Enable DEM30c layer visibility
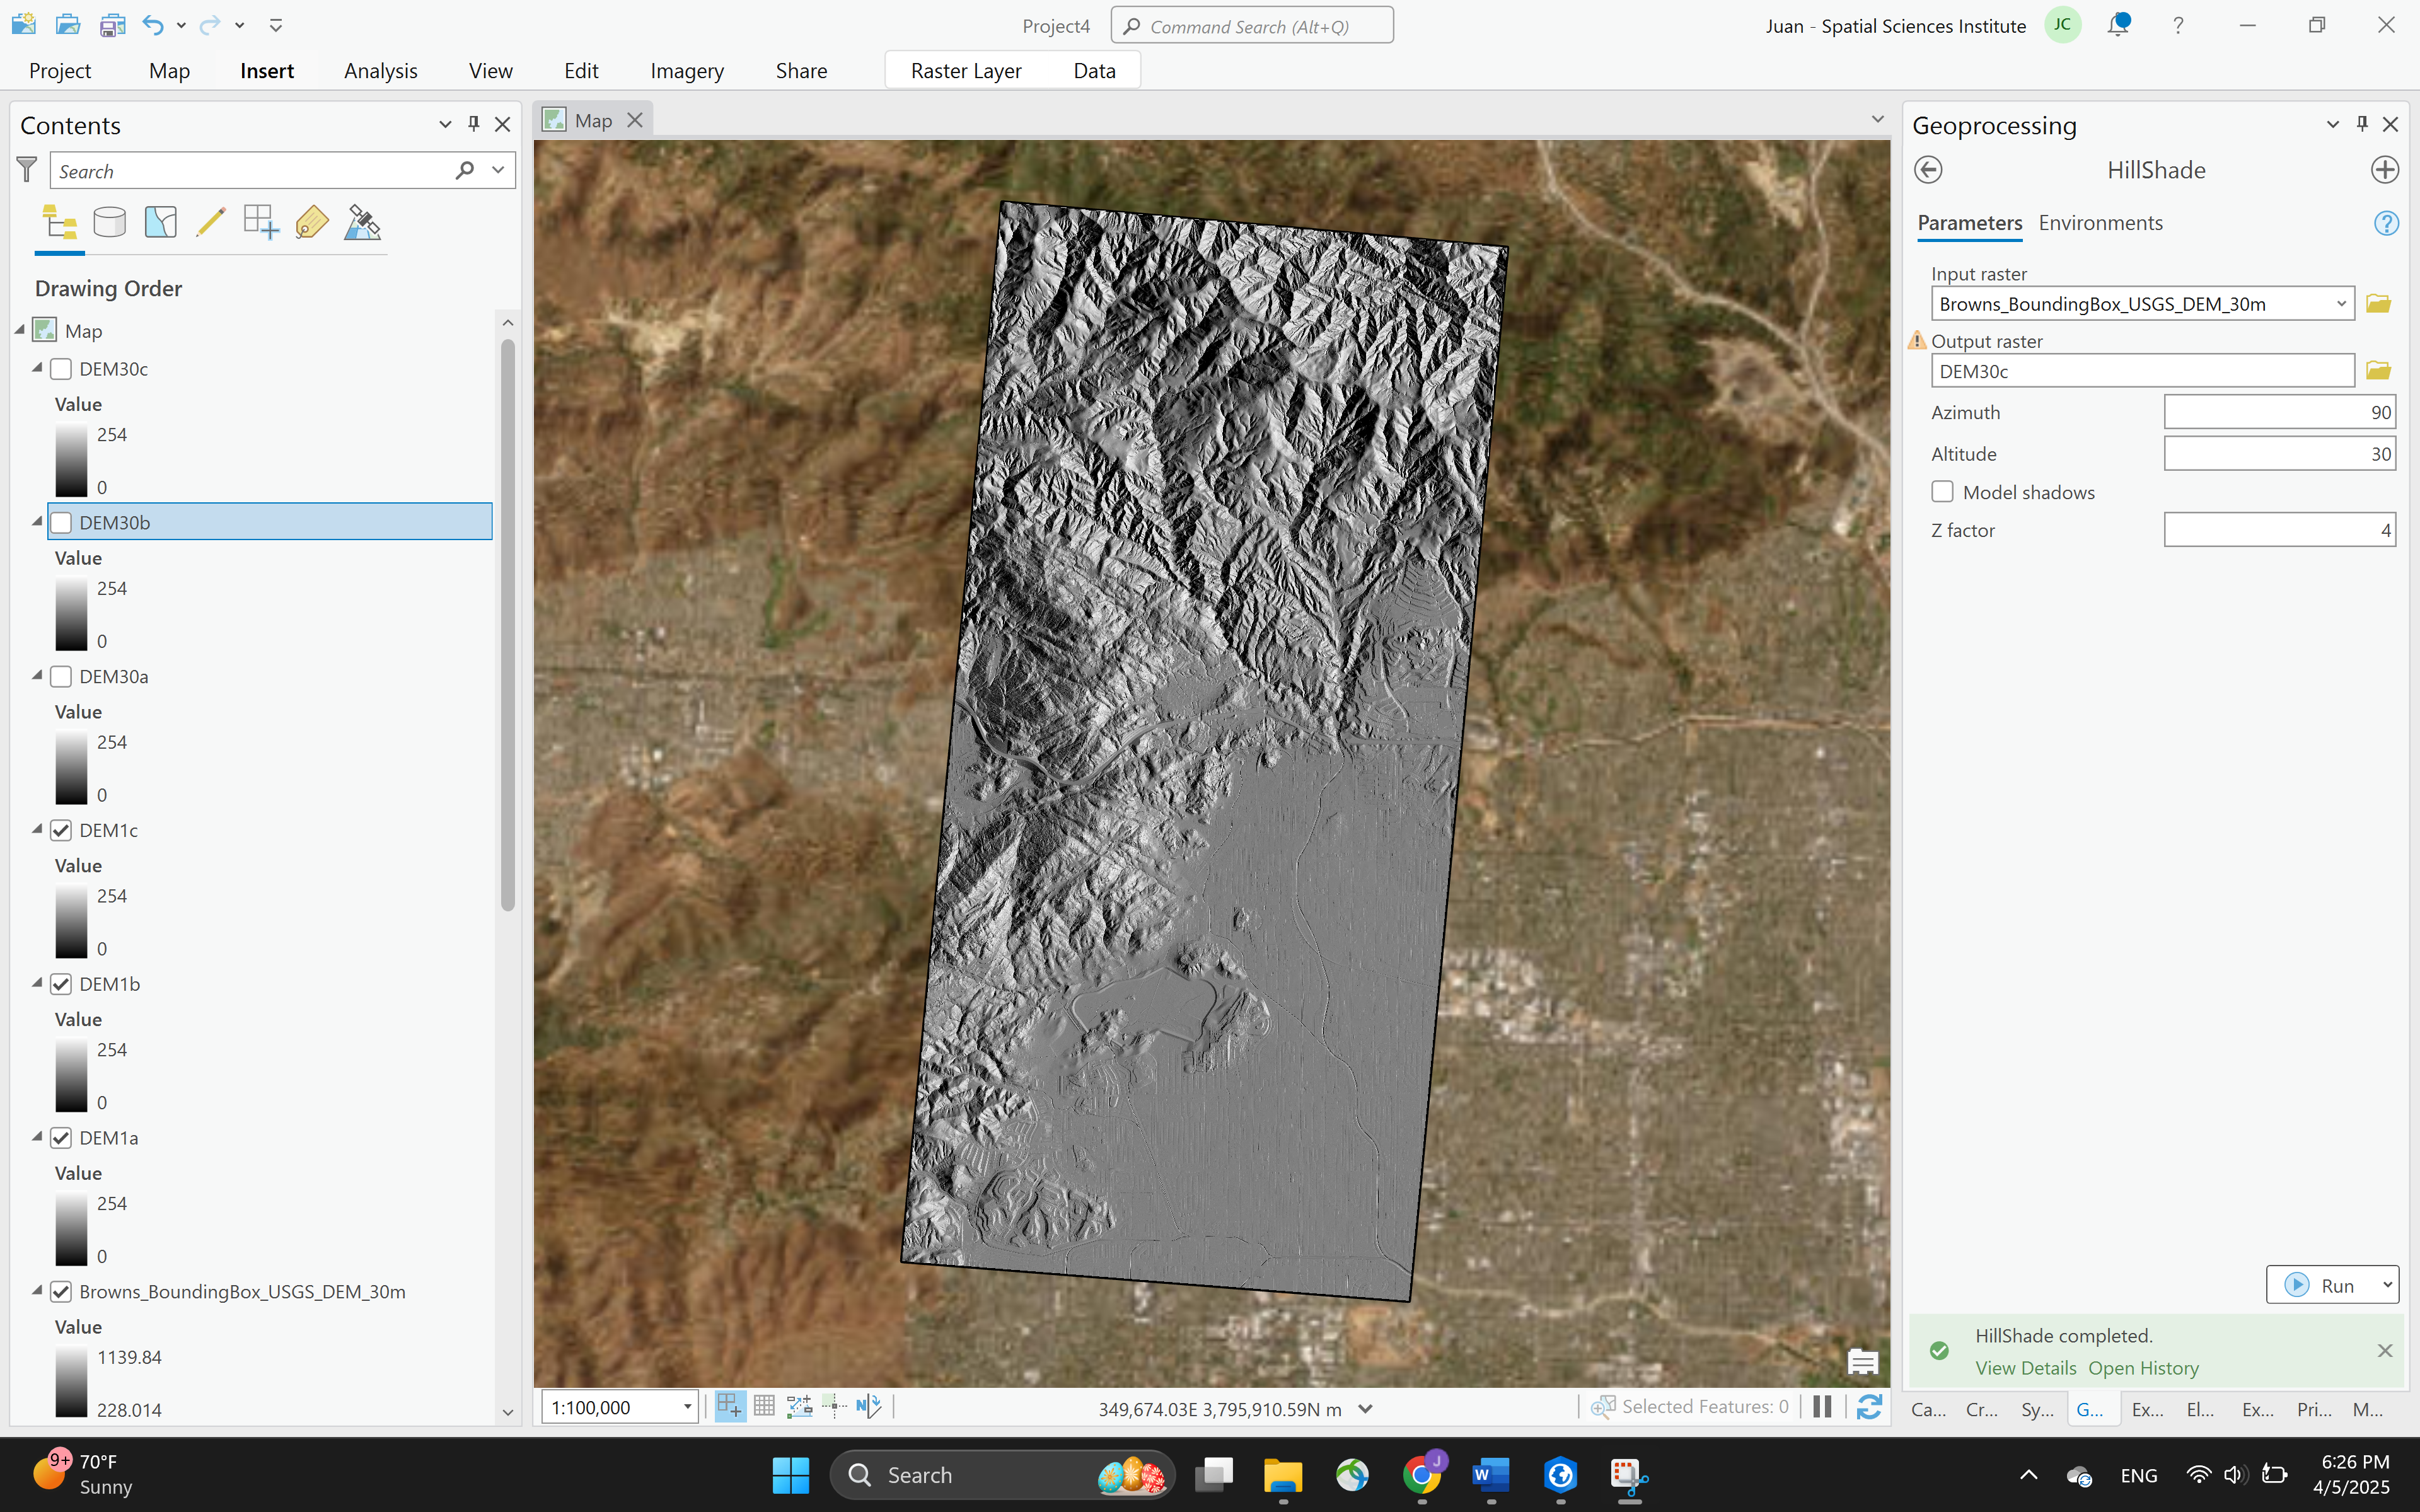 point(61,369)
